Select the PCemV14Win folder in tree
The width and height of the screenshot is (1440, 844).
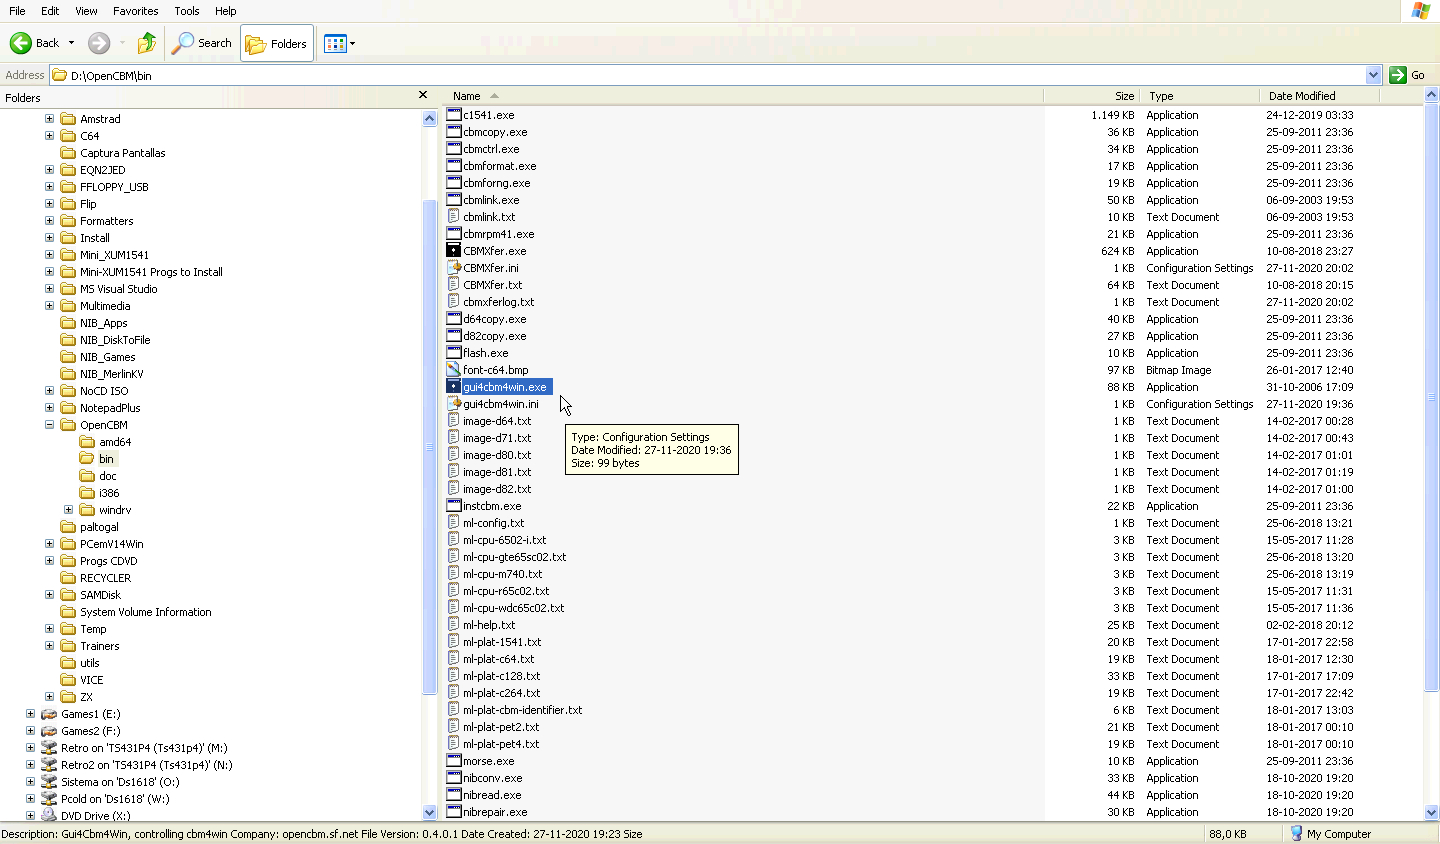[101, 544]
